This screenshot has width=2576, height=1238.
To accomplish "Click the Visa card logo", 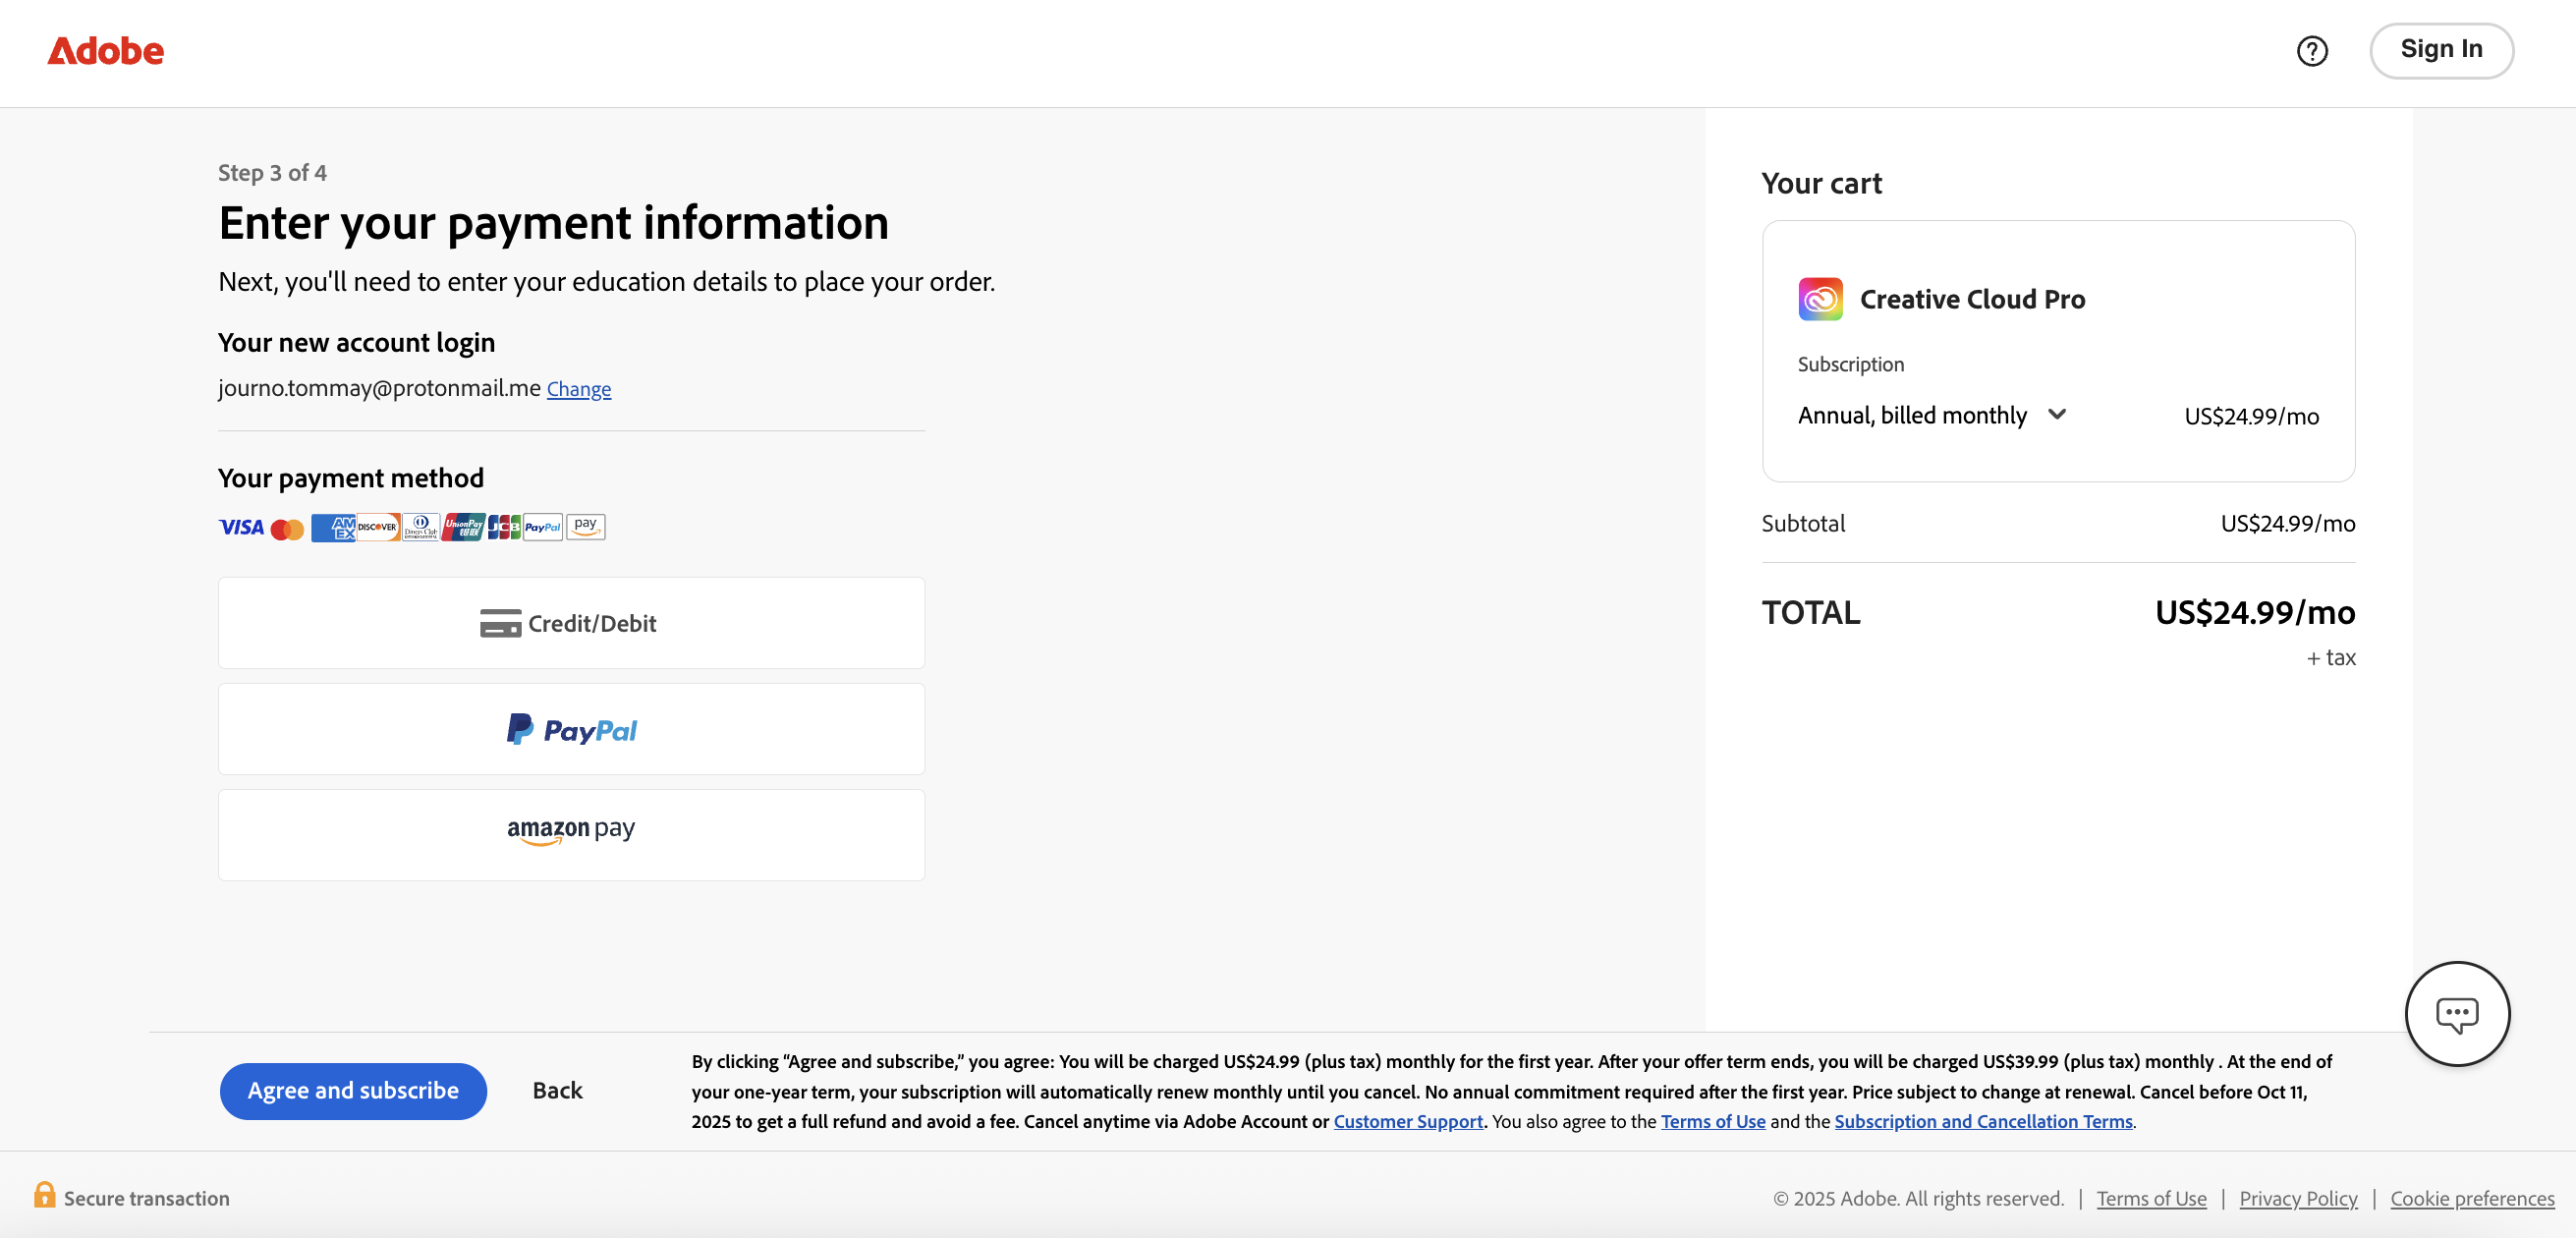I will 241,527.
